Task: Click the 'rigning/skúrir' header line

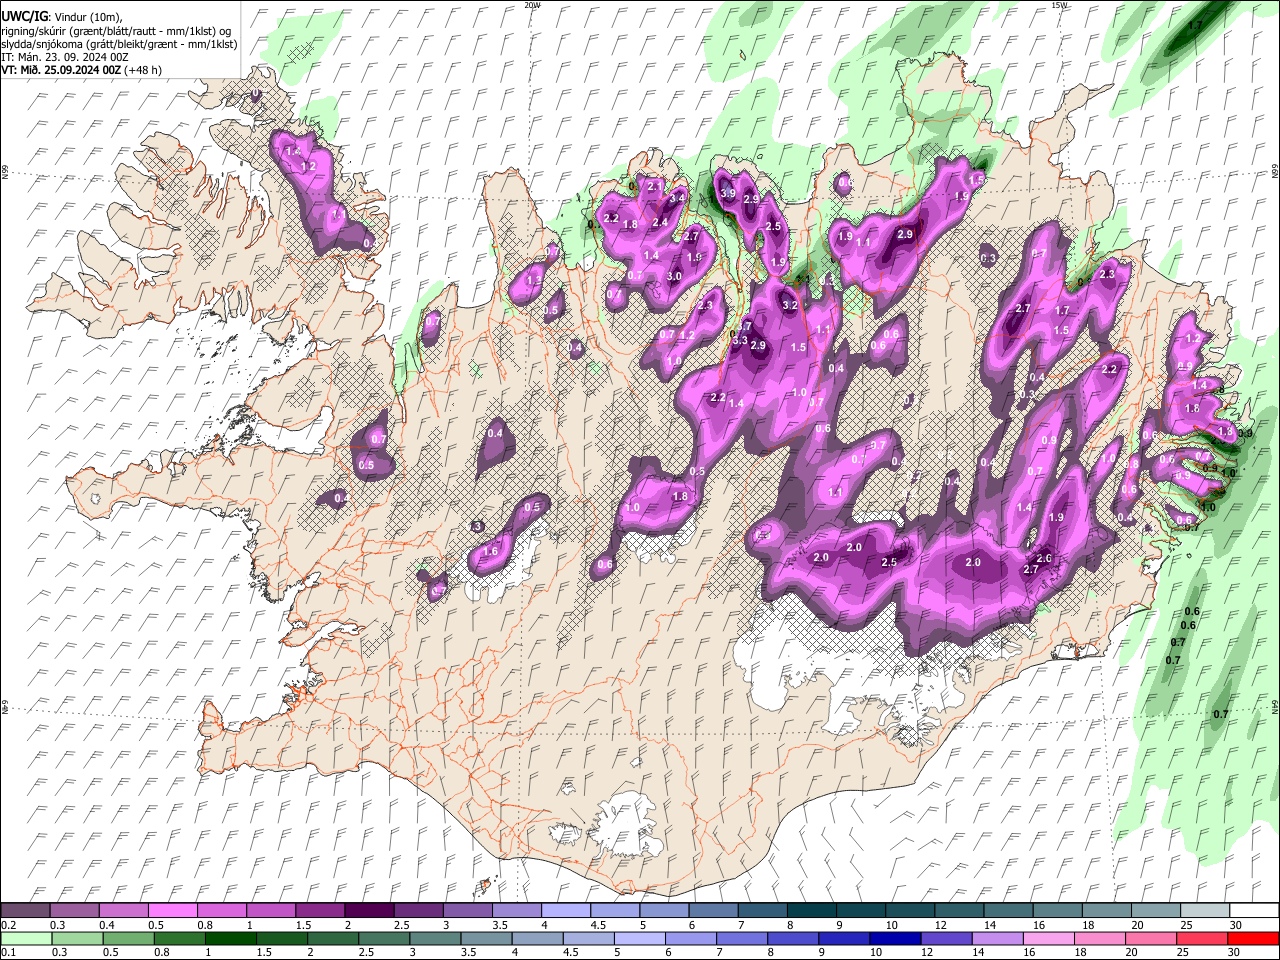Action: (x=117, y=31)
